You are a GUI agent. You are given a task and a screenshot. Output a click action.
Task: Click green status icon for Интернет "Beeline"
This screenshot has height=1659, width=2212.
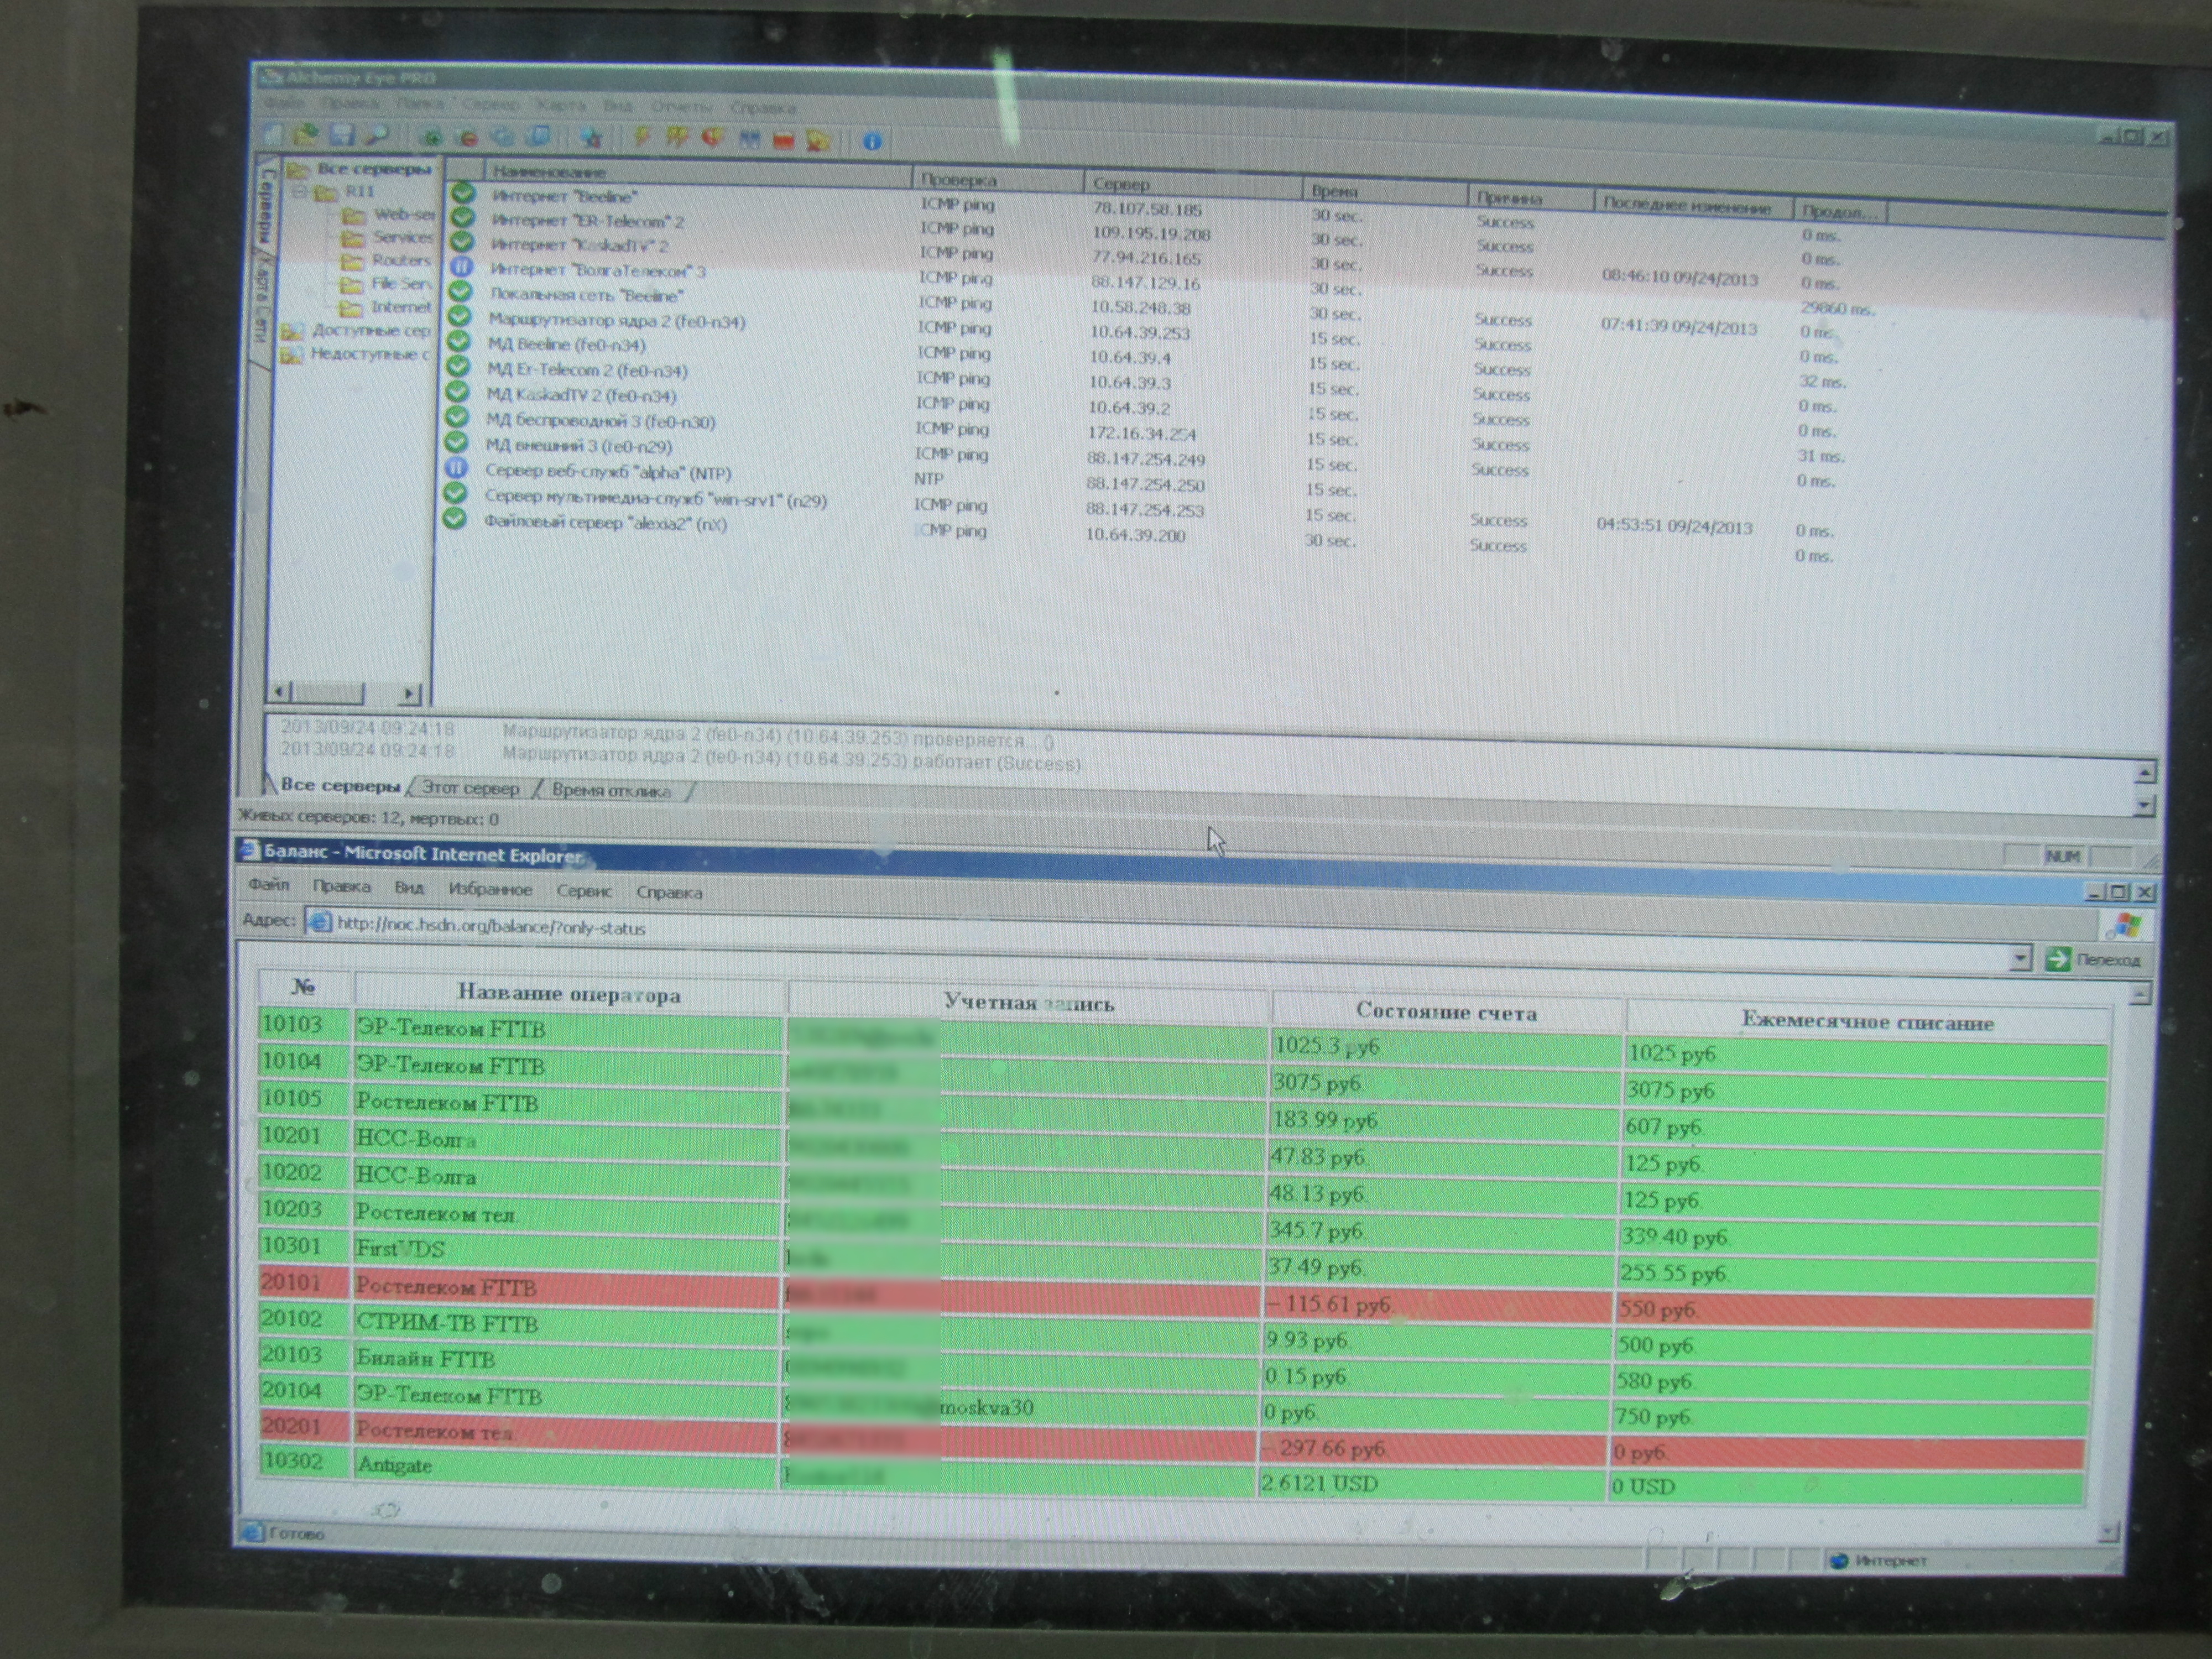pyautogui.click(x=462, y=194)
